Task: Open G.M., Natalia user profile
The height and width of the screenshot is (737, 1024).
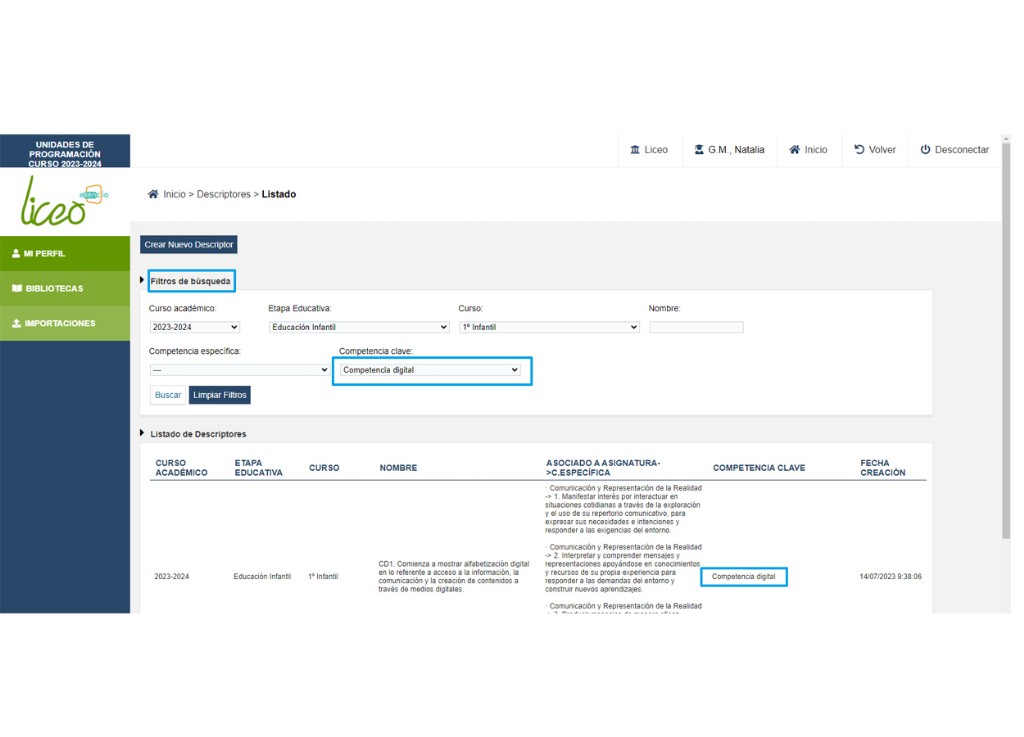Action: click(729, 150)
